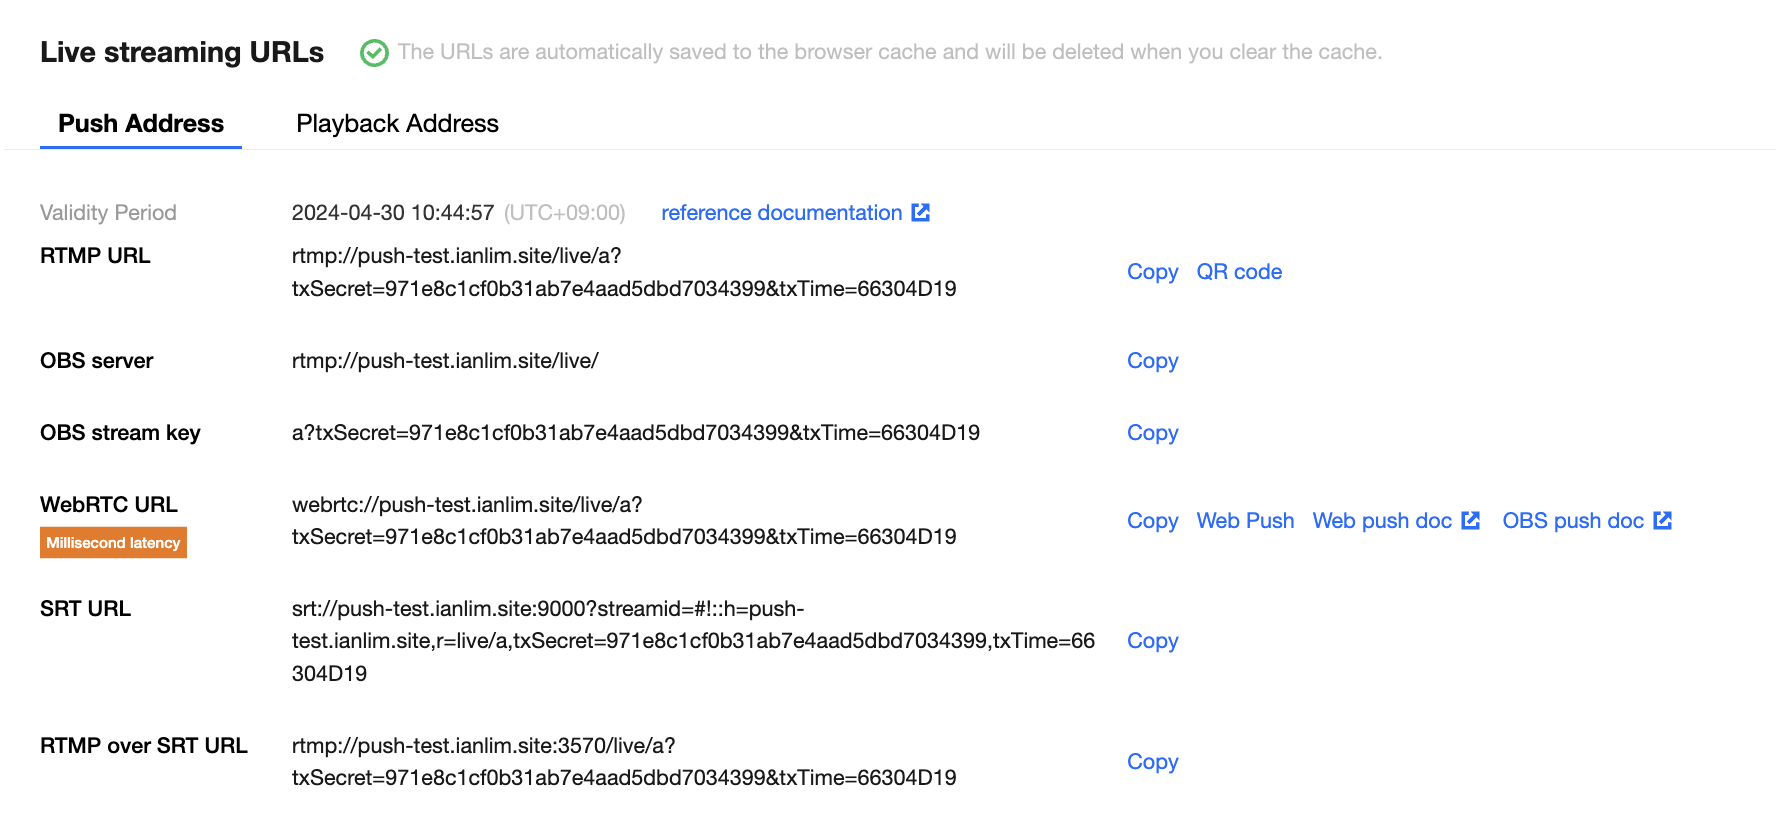Copy the OBS stream key

click(1152, 433)
